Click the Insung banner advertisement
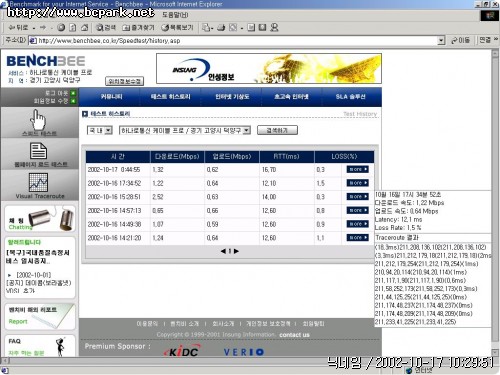 tap(269, 68)
